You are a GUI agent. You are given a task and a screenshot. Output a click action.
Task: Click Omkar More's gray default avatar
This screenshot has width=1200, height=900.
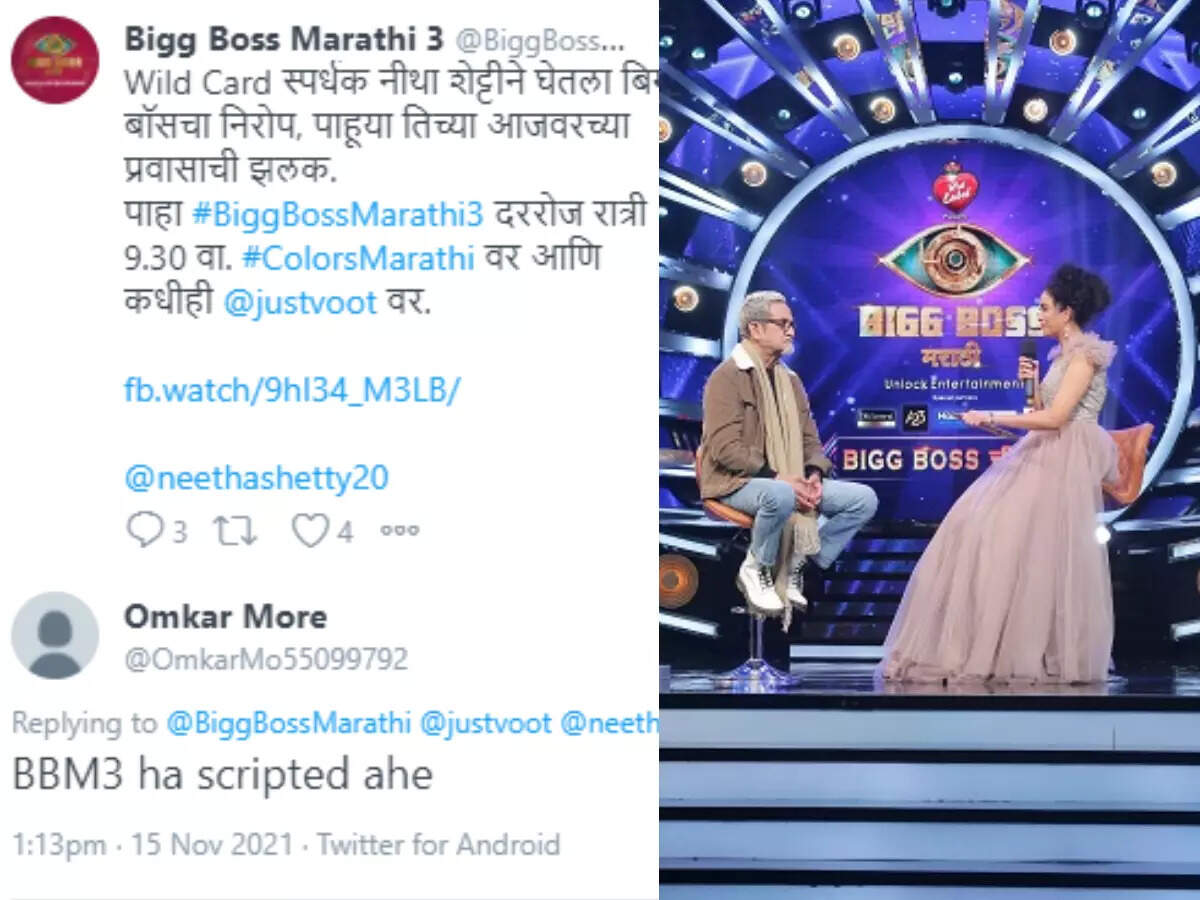[55, 635]
